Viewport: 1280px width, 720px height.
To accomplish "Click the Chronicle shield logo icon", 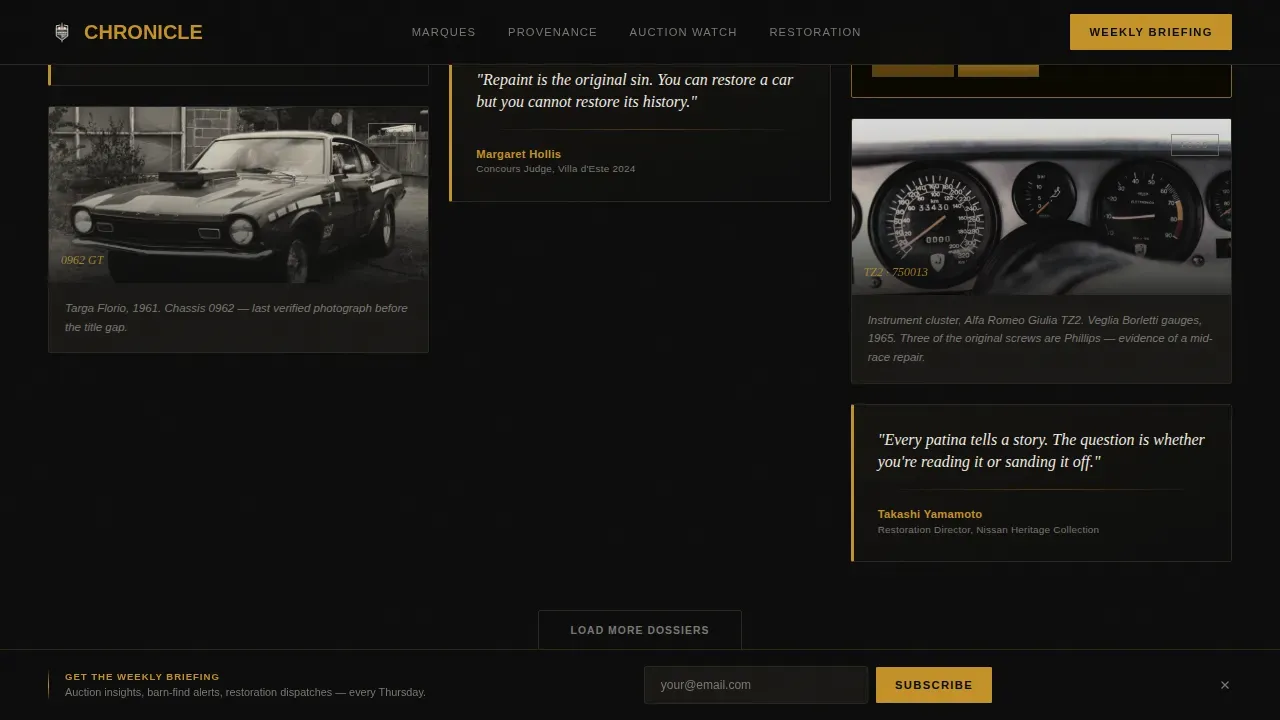I will pyautogui.click(x=62, y=33).
